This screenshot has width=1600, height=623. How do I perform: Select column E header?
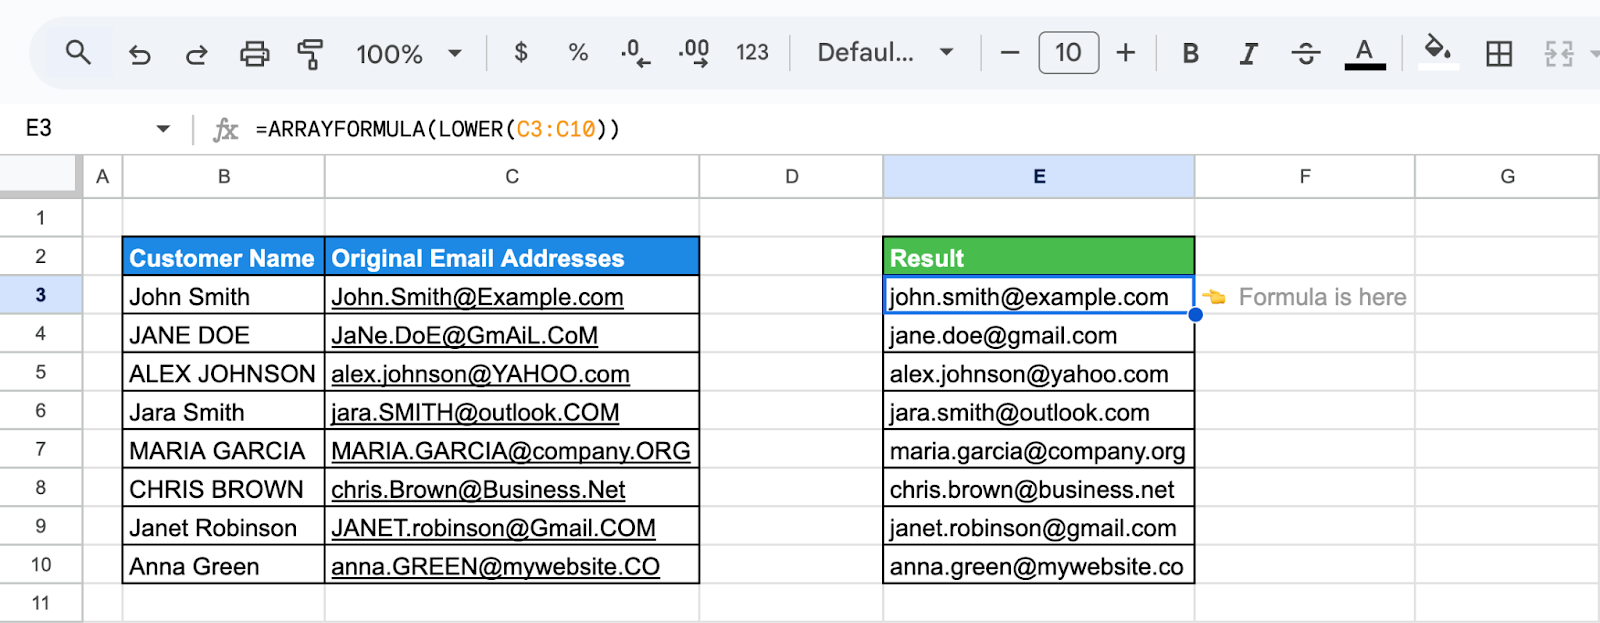point(1039,176)
